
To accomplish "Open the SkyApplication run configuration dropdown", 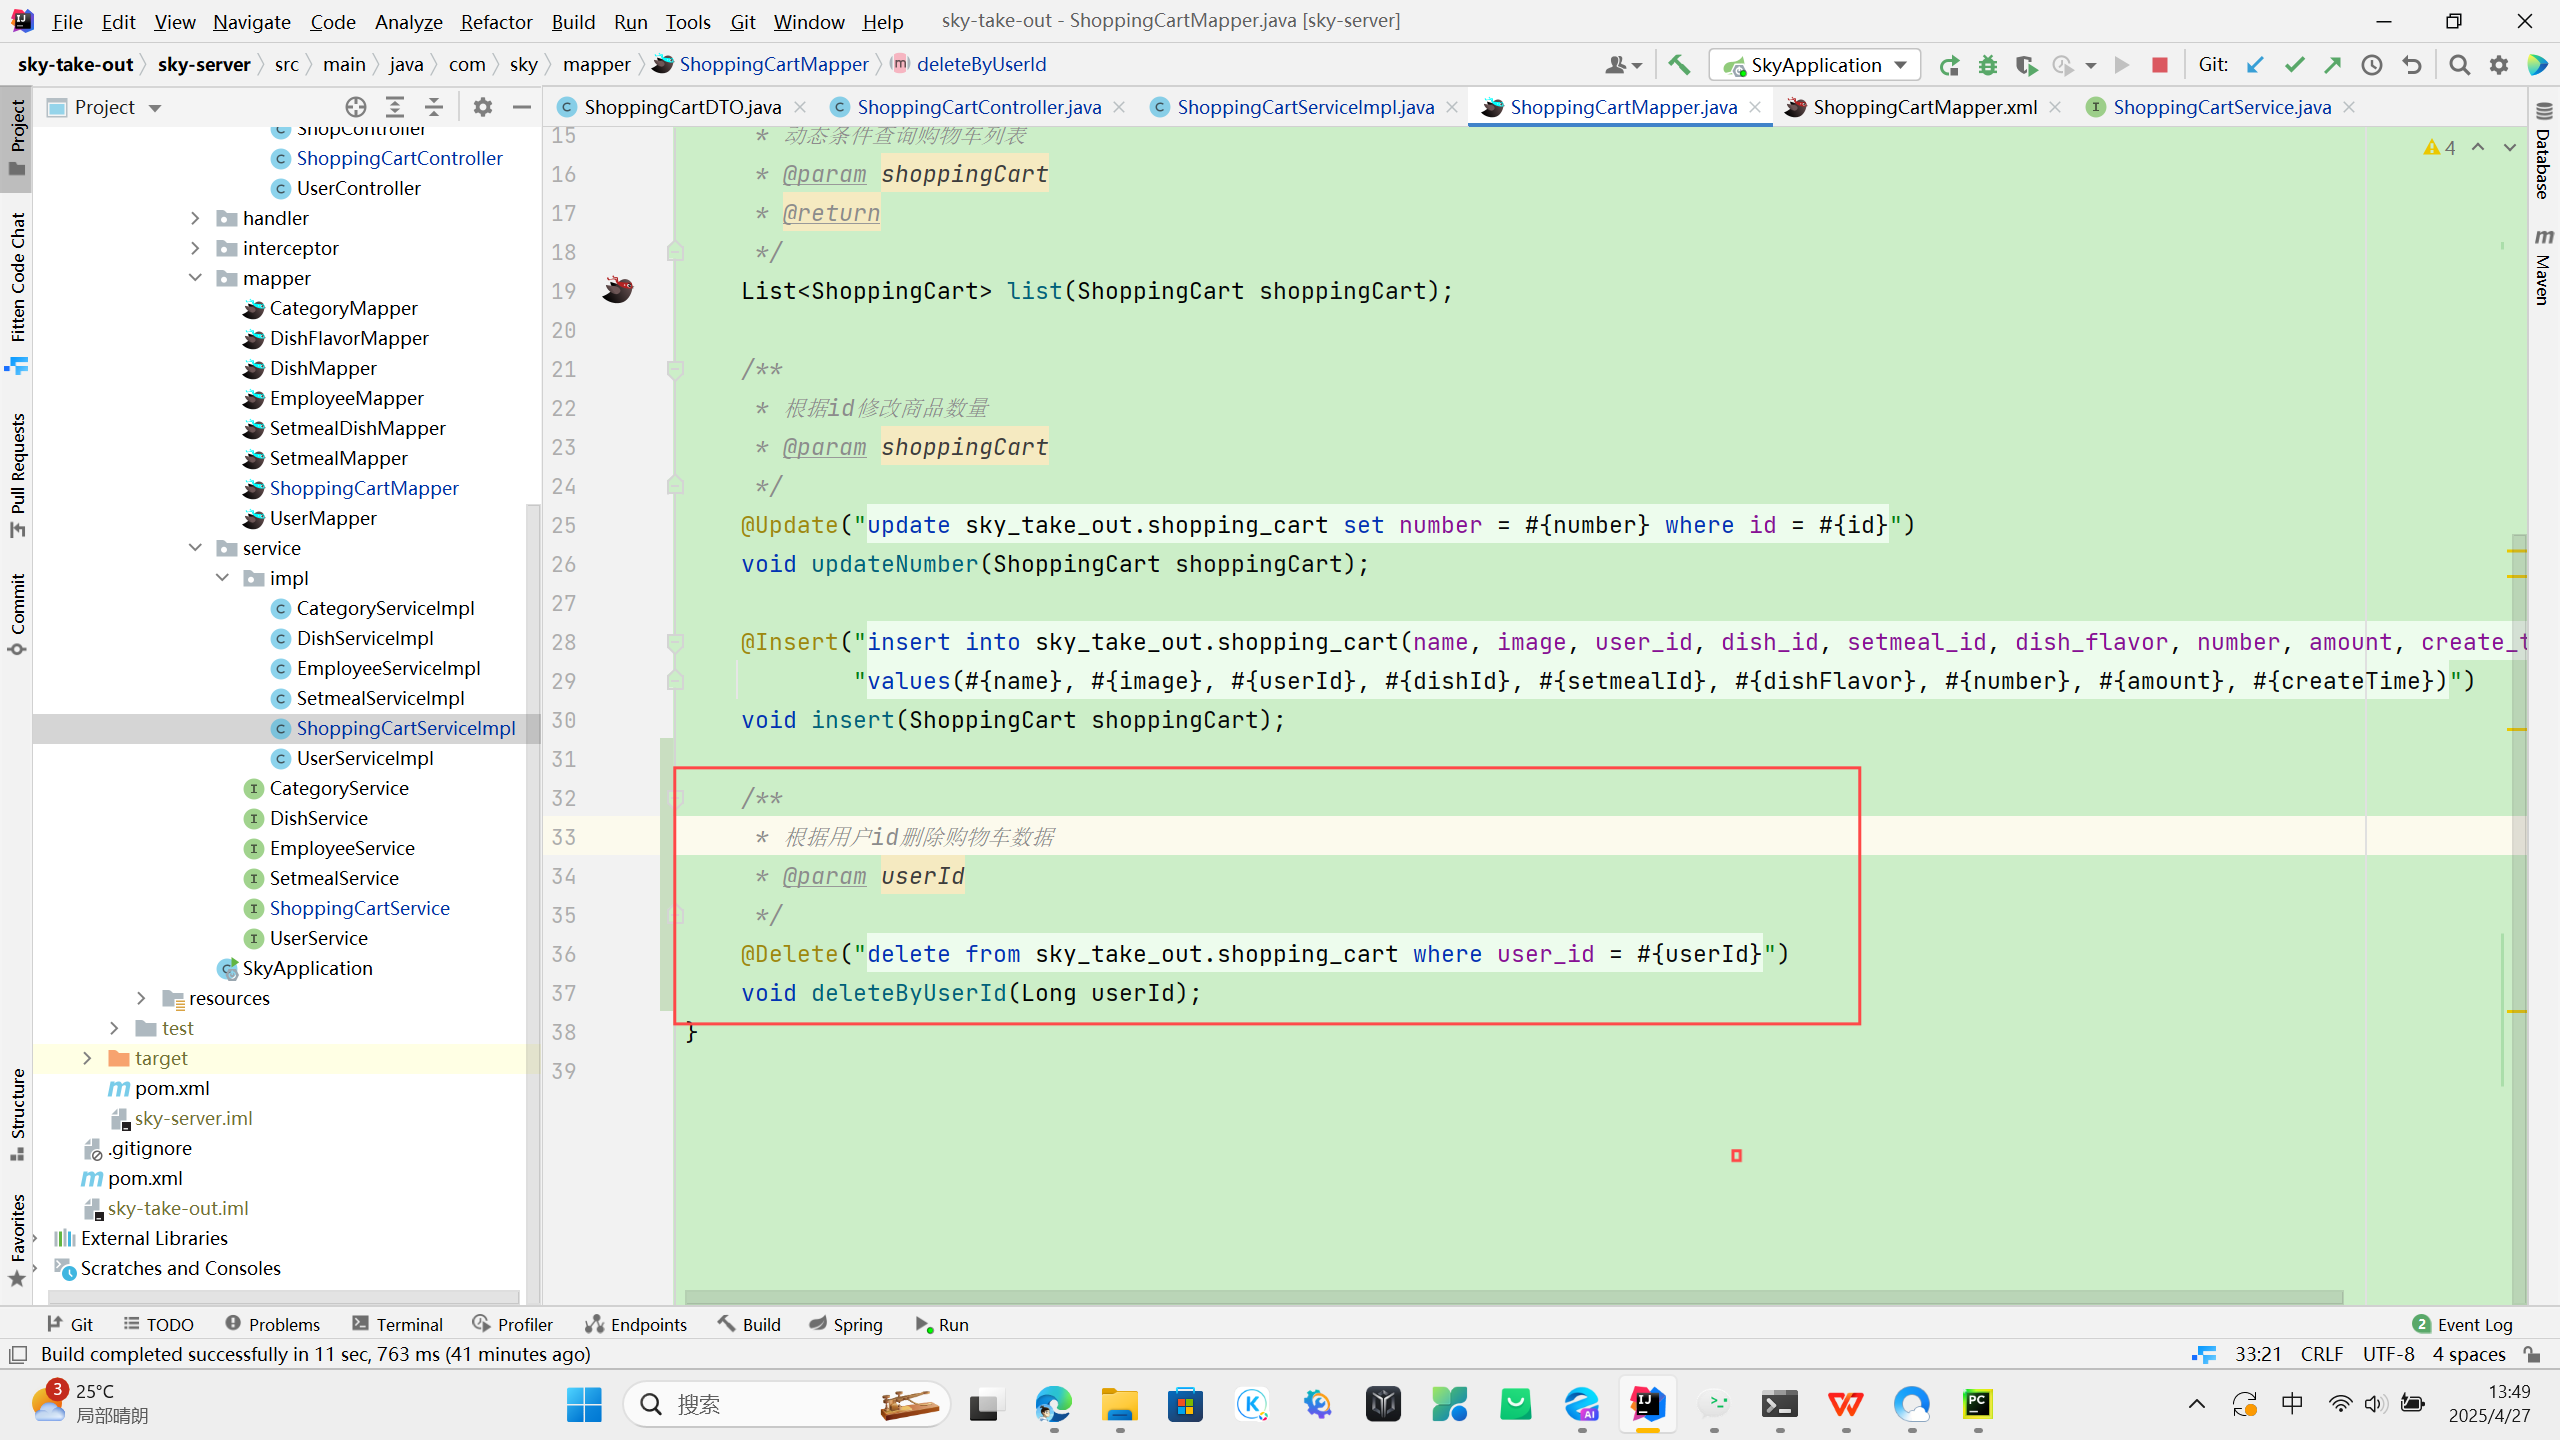I will 1815,65.
